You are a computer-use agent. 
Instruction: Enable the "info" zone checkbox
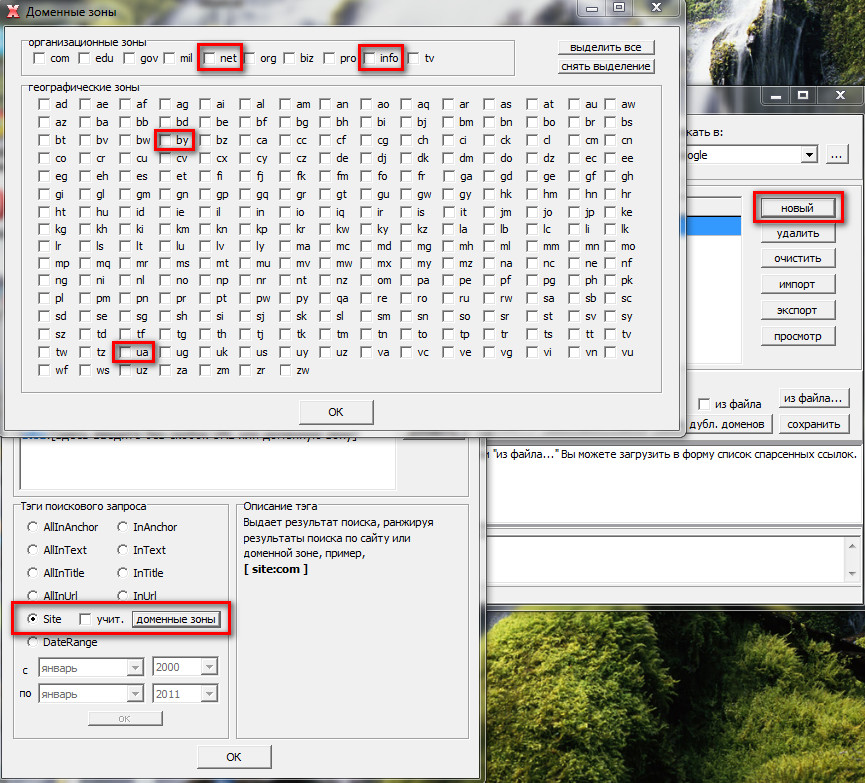point(370,59)
